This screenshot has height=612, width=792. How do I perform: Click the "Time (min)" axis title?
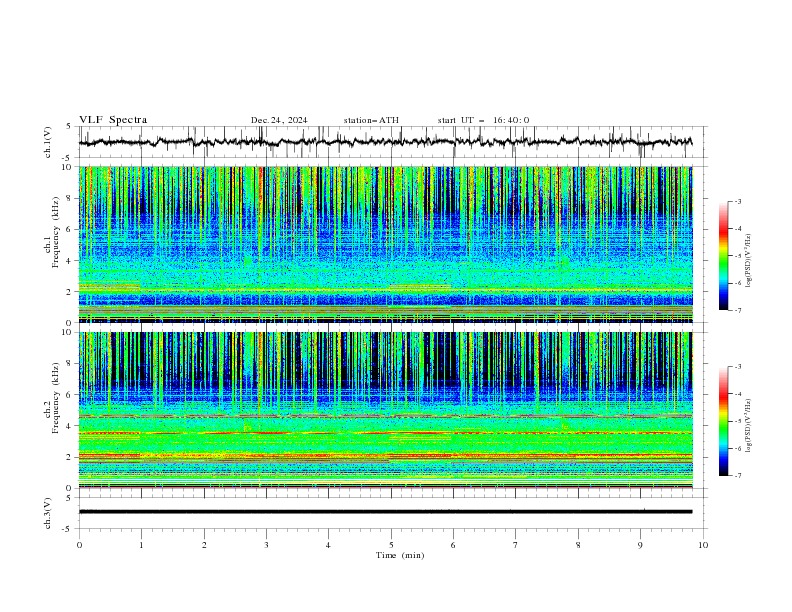pos(400,555)
